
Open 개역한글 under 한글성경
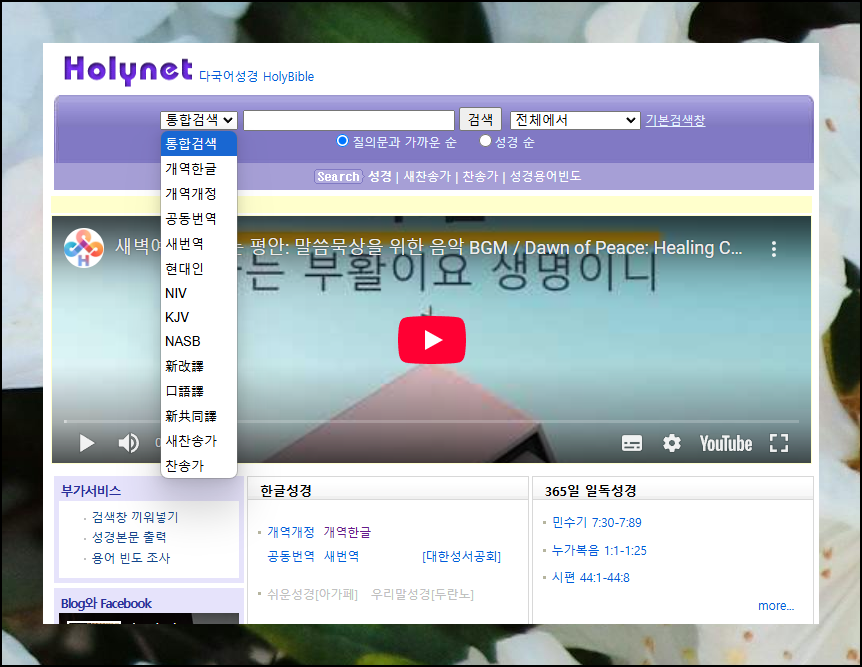pos(347,532)
